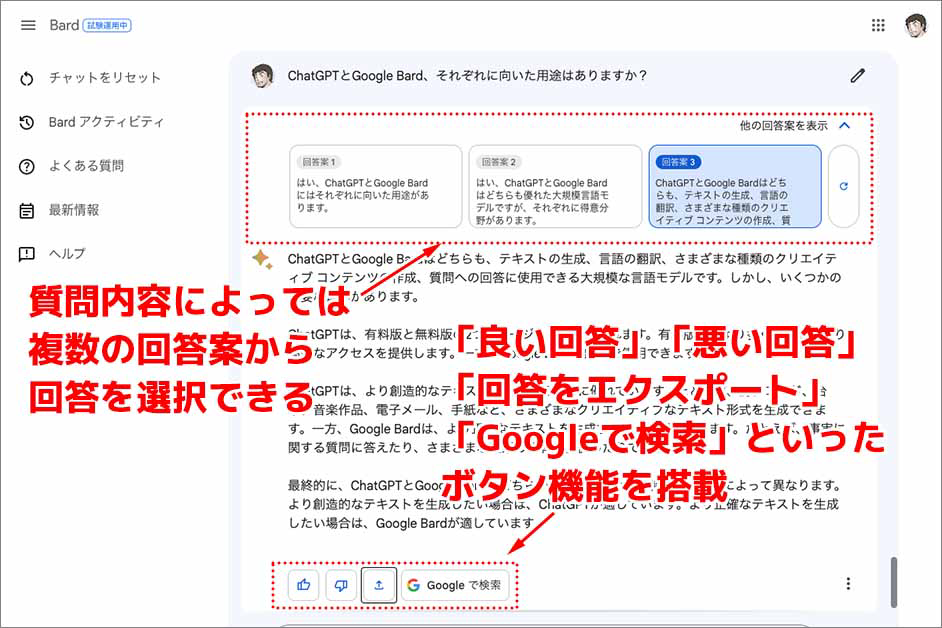This screenshot has height=628, width=942.
Task: Open the three-dot more options menu
Action: 848,584
